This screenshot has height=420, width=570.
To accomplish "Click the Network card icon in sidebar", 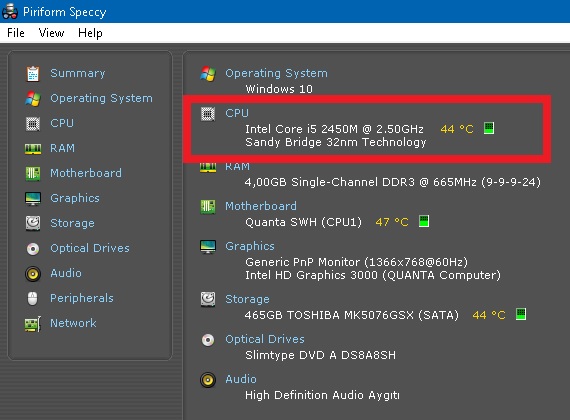I will 33,324.
